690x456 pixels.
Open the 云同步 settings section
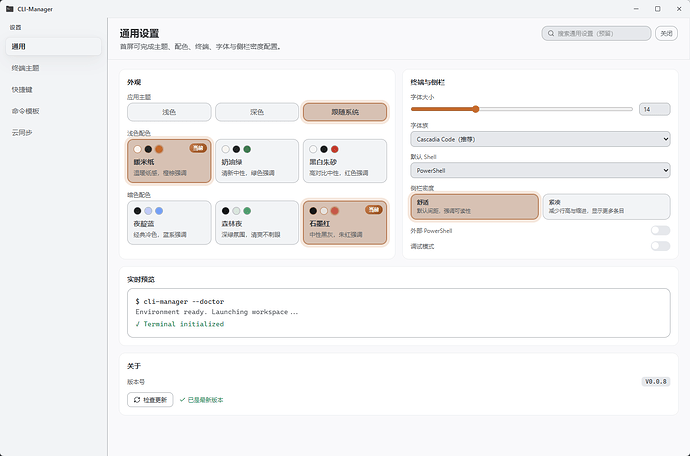click(53, 132)
